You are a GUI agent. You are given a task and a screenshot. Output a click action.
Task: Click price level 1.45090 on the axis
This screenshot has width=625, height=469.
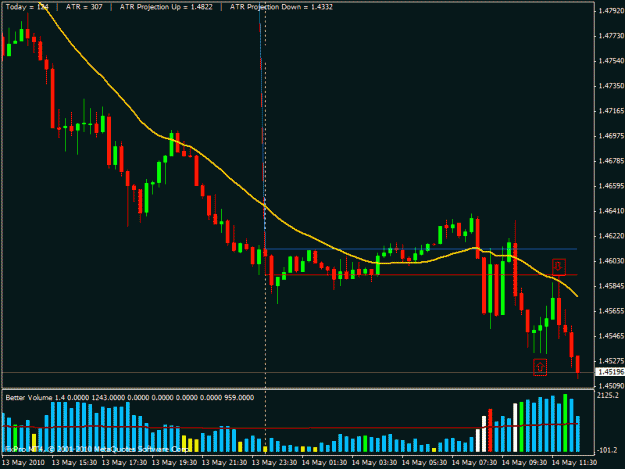611,386
